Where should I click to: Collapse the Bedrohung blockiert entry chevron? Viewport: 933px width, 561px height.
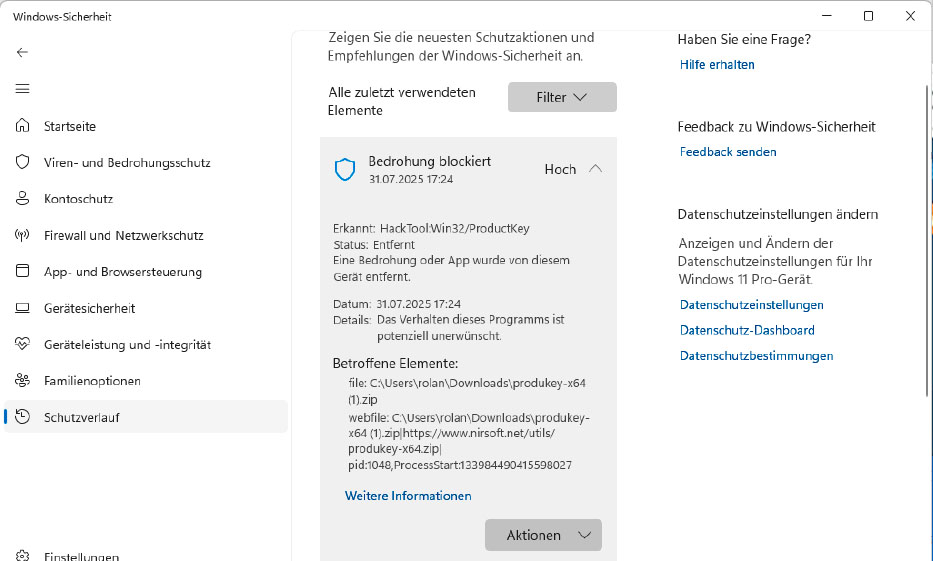click(596, 169)
